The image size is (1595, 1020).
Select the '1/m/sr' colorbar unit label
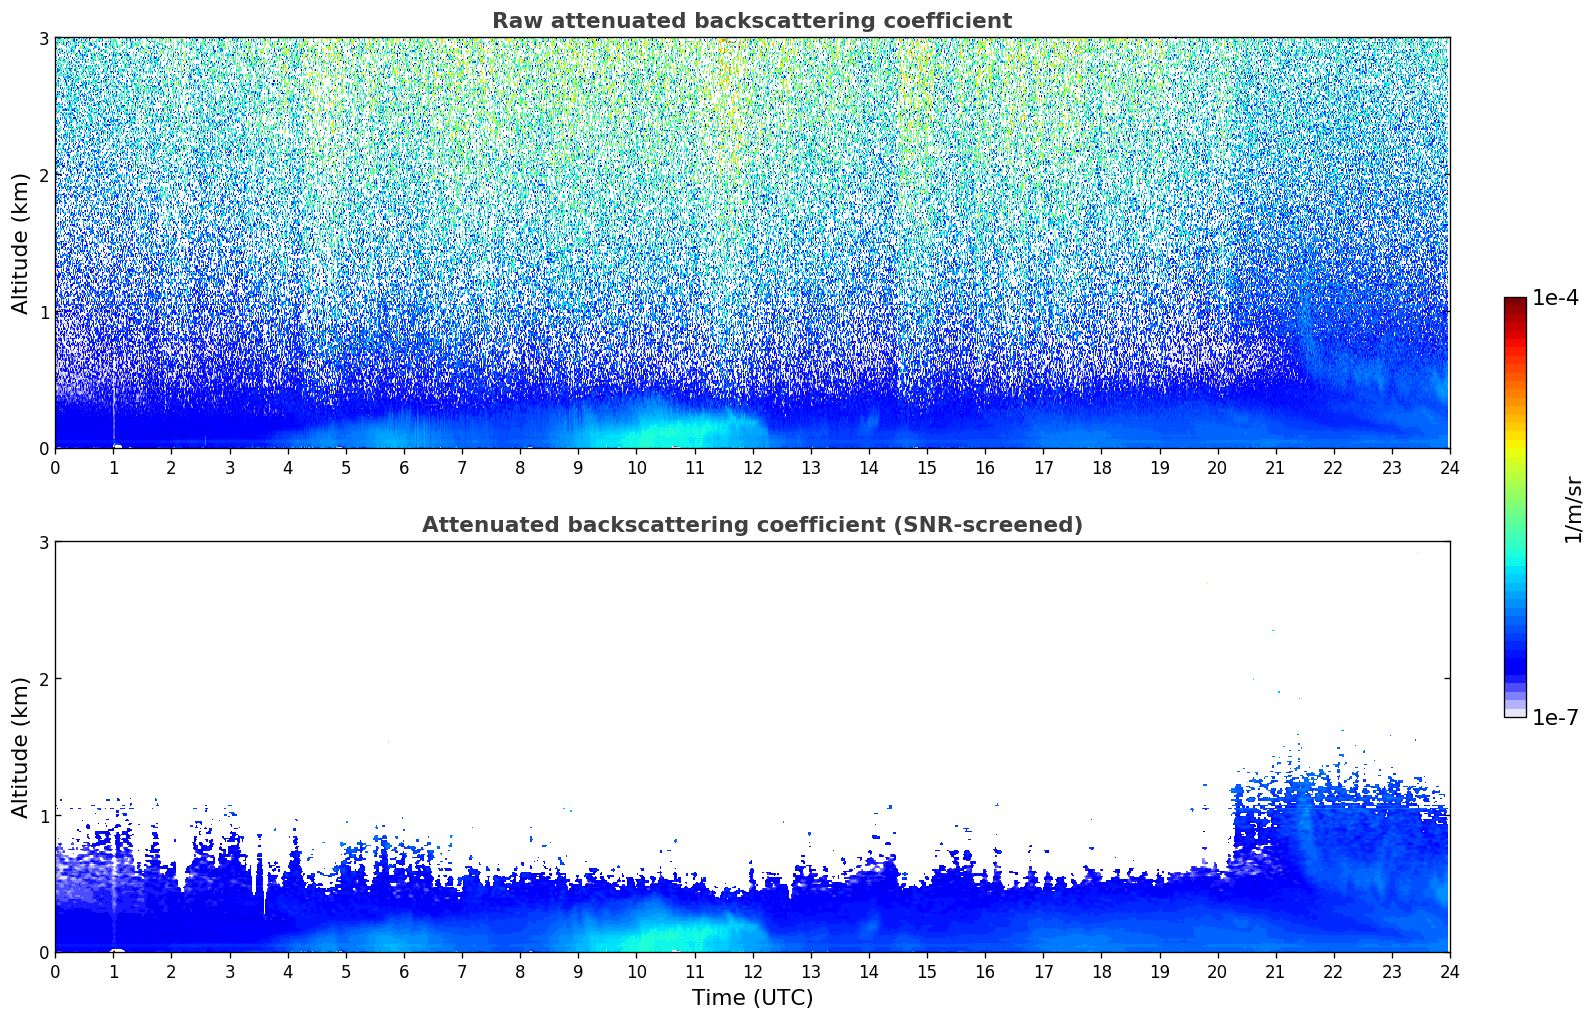(x=1573, y=510)
